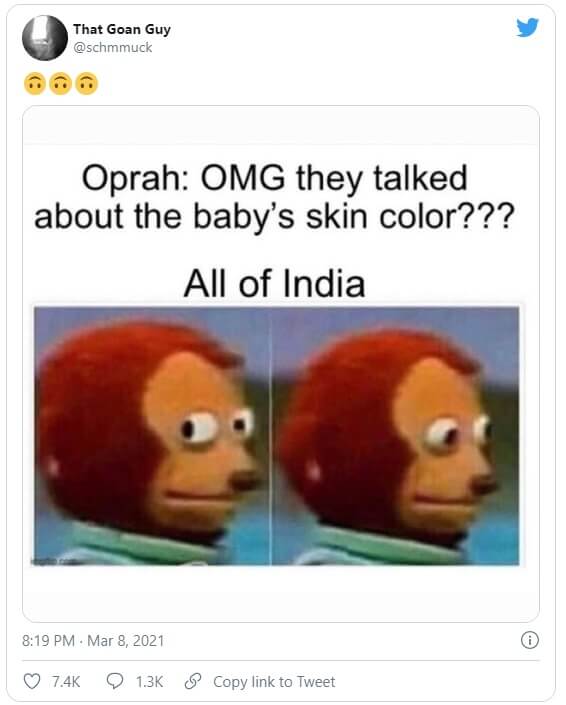Click the first upside-down face emoji
The image size is (566, 705).
tap(35, 84)
